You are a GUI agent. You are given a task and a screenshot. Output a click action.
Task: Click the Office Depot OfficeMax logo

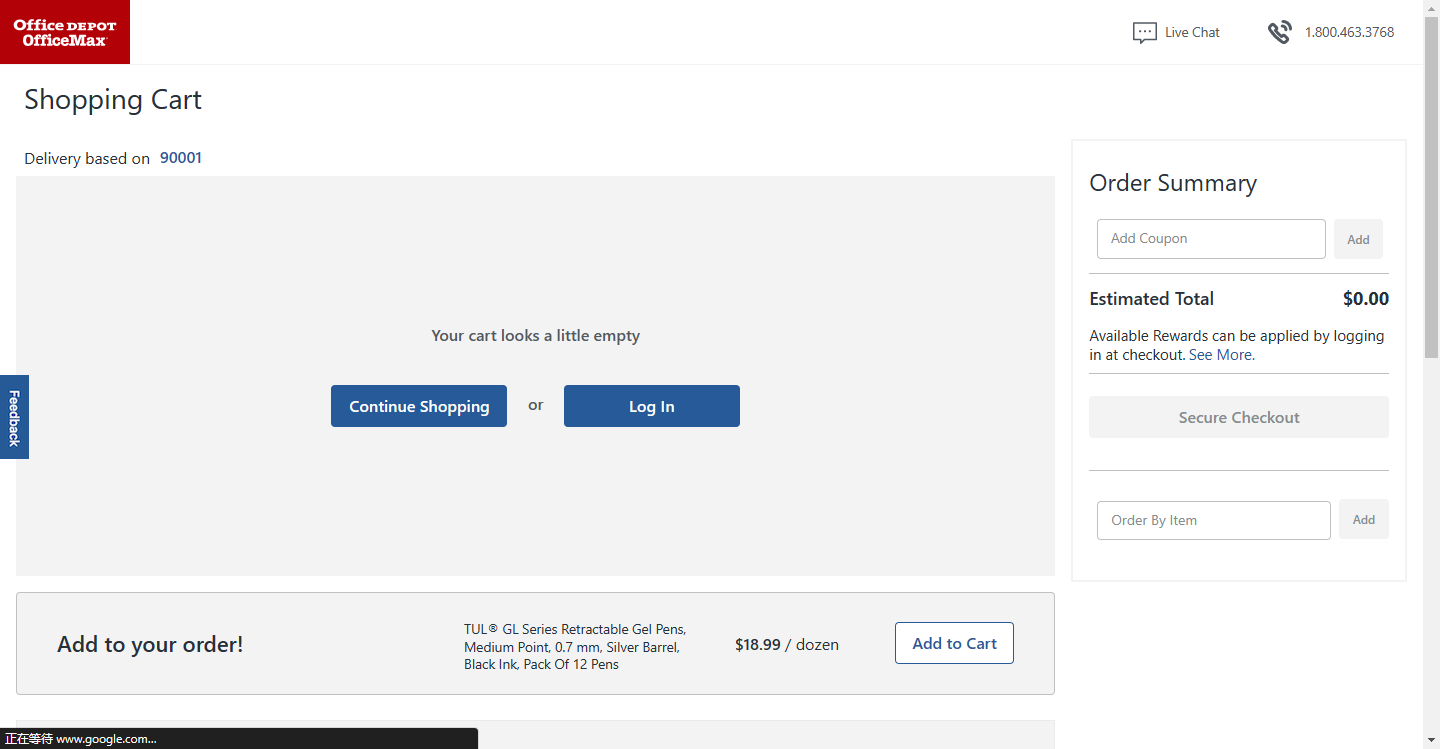tap(65, 32)
